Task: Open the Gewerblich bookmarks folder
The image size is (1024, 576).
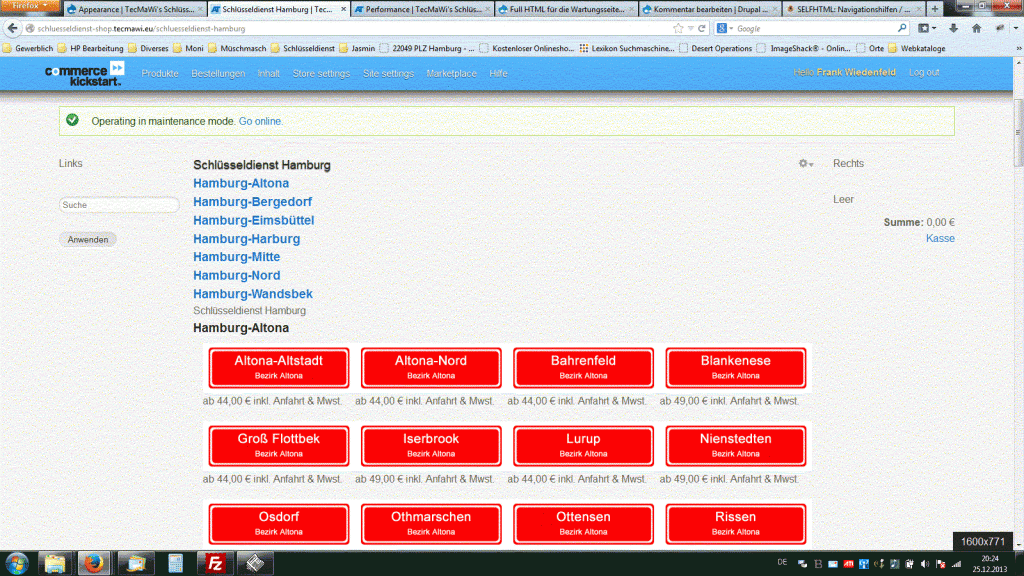Action: (28, 47)
